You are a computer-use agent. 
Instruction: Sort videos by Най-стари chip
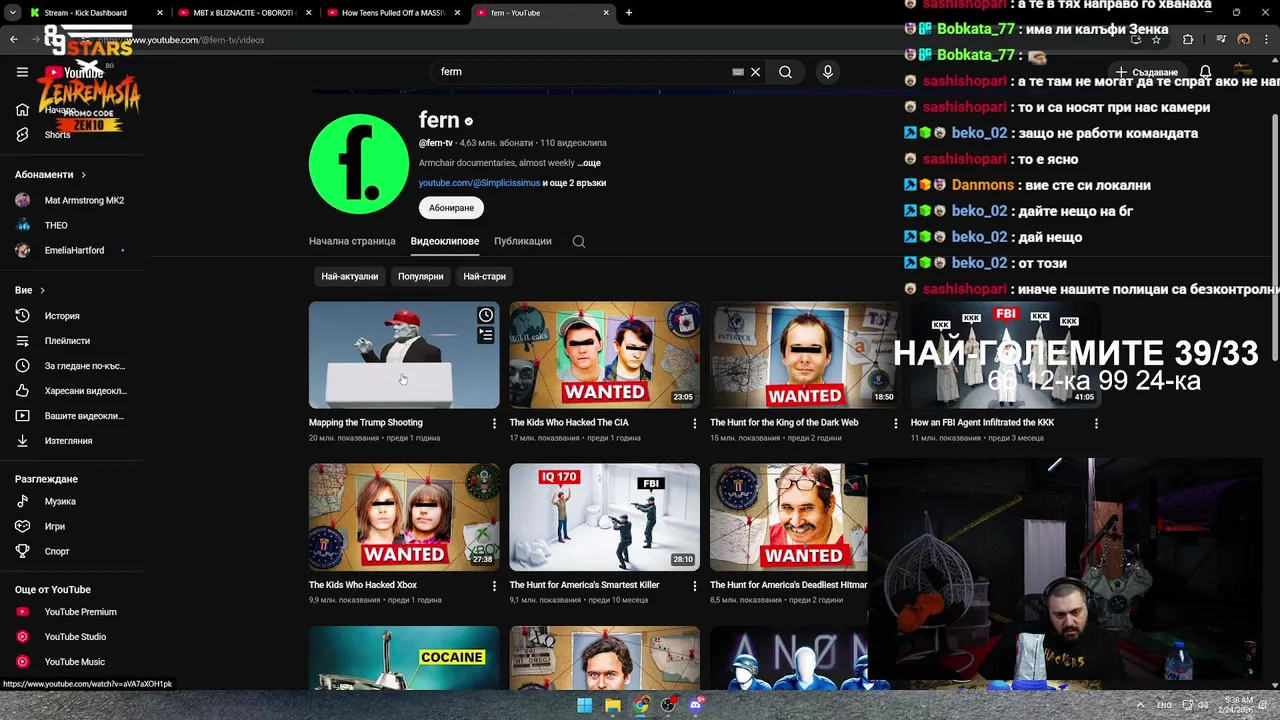click(x=485, y=276)
